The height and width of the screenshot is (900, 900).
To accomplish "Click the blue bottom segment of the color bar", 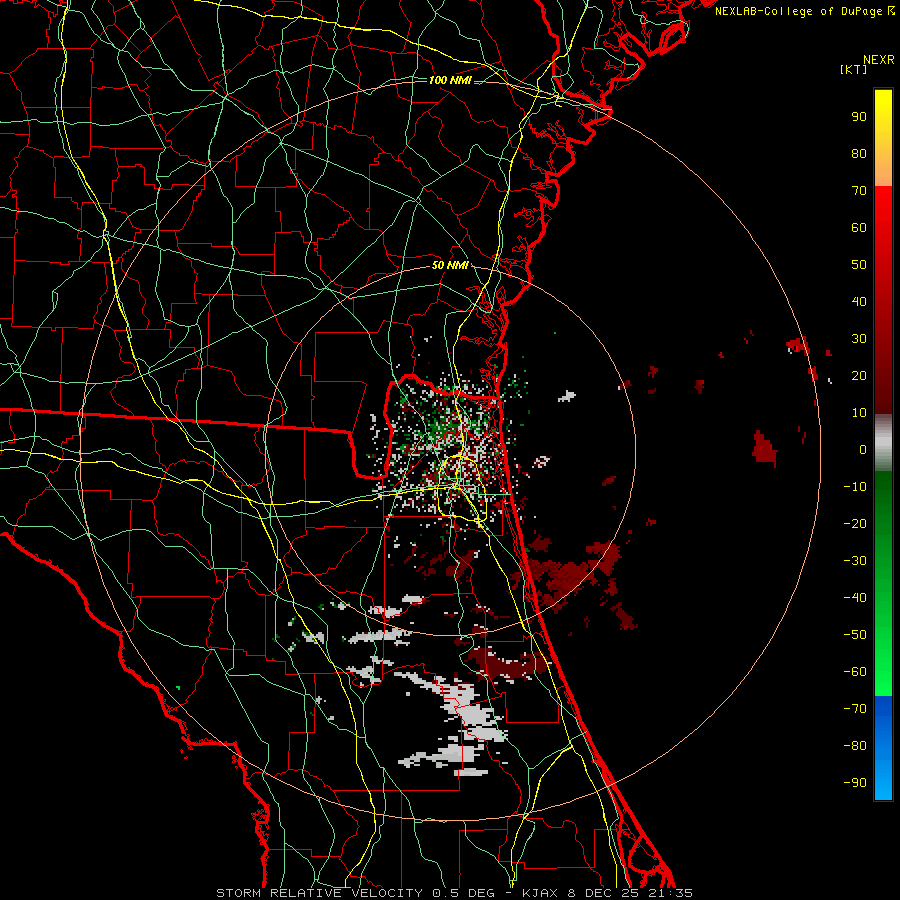I will pos(883,748).
